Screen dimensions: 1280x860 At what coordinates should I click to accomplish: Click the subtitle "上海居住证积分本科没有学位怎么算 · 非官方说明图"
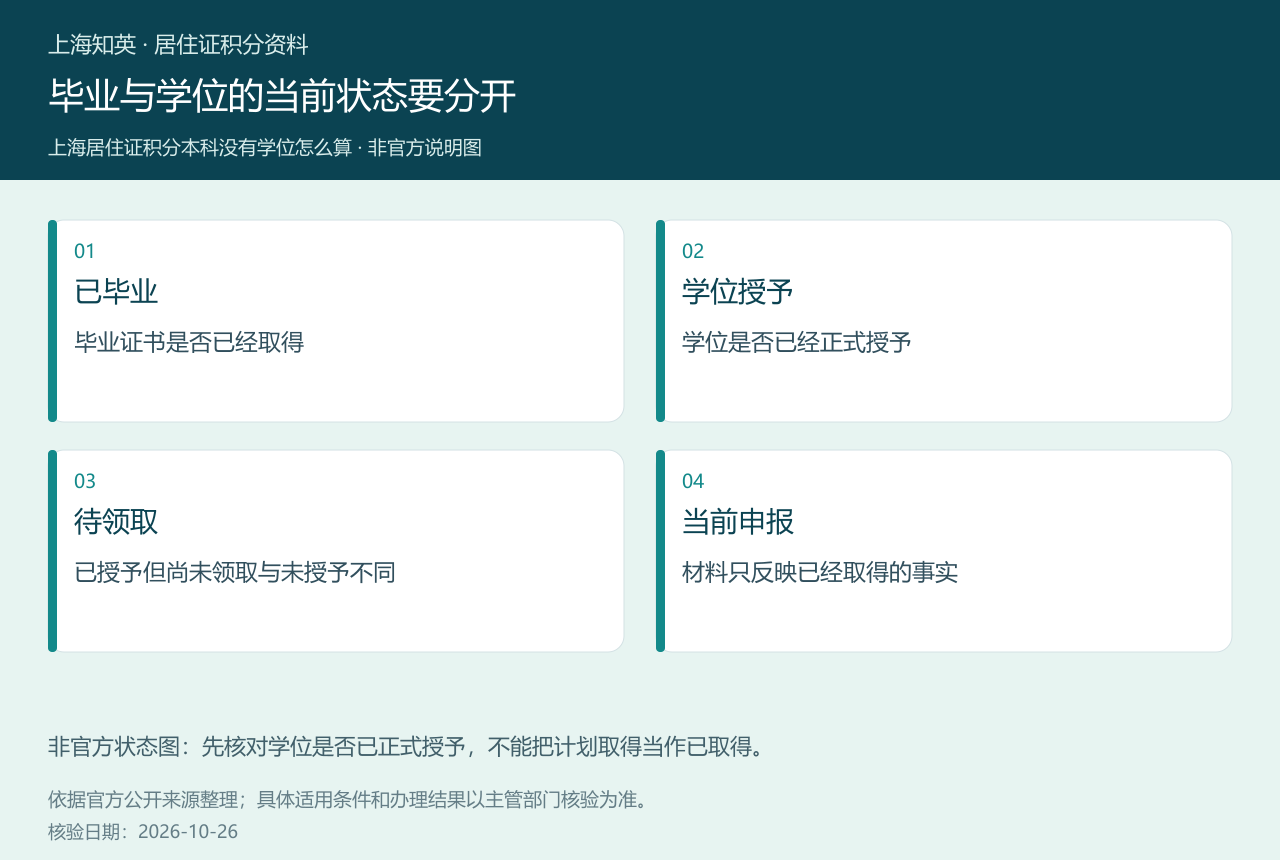pos(265,148)
